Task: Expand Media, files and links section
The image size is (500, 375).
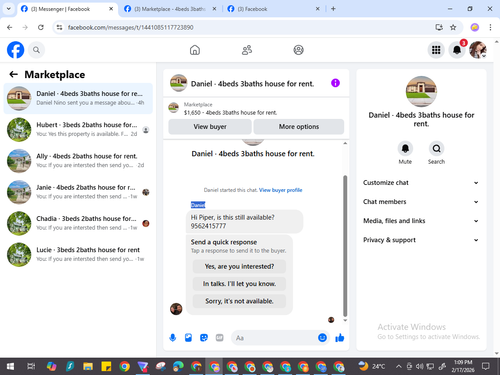Action: click(x=421, y=221)
